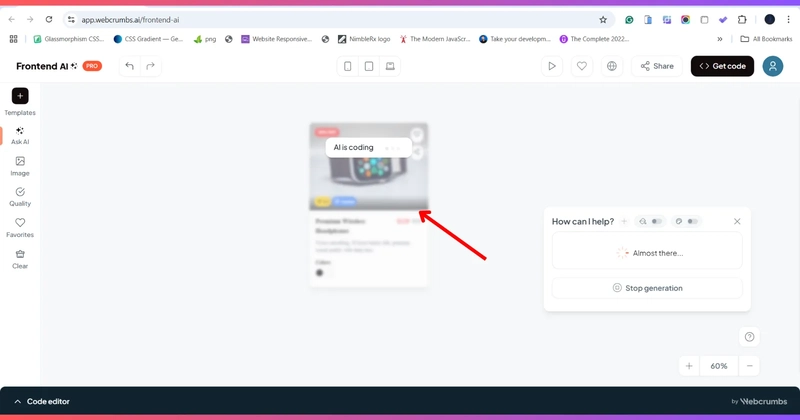Click the Clear canvas icon
This screenshot has height=420, width=800.
click(20, 259)
